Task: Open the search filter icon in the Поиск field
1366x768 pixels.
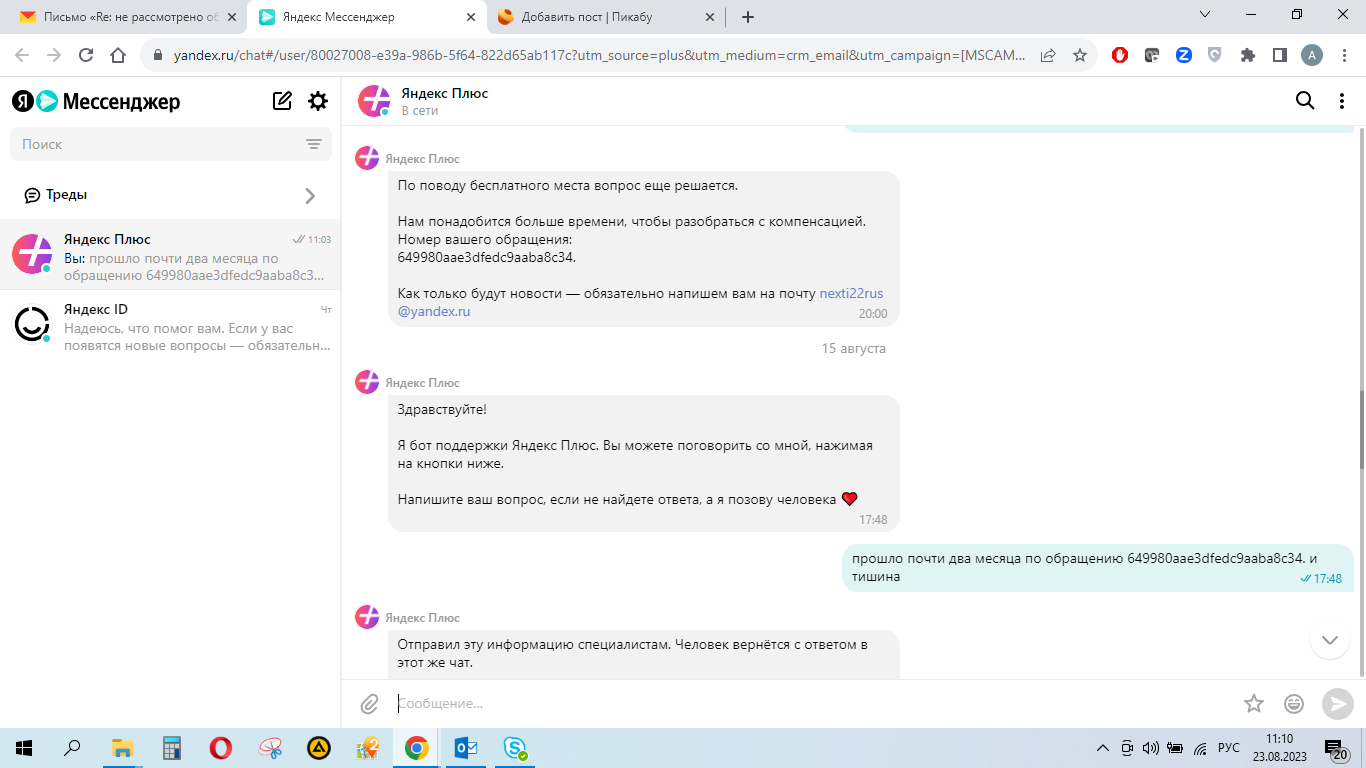Action: (314, 144)
